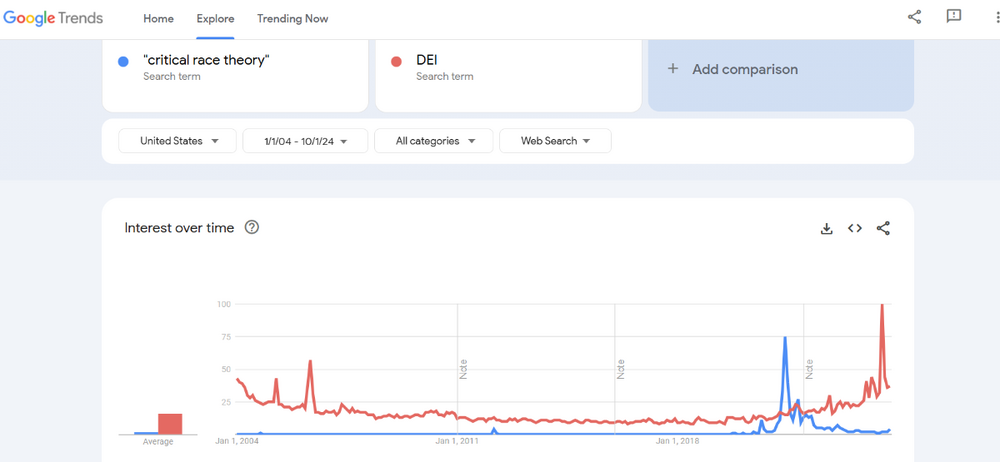This screenshot has height=462, width=1000.
Task: Click the Google Trends logo
Action: pos(53,19)
